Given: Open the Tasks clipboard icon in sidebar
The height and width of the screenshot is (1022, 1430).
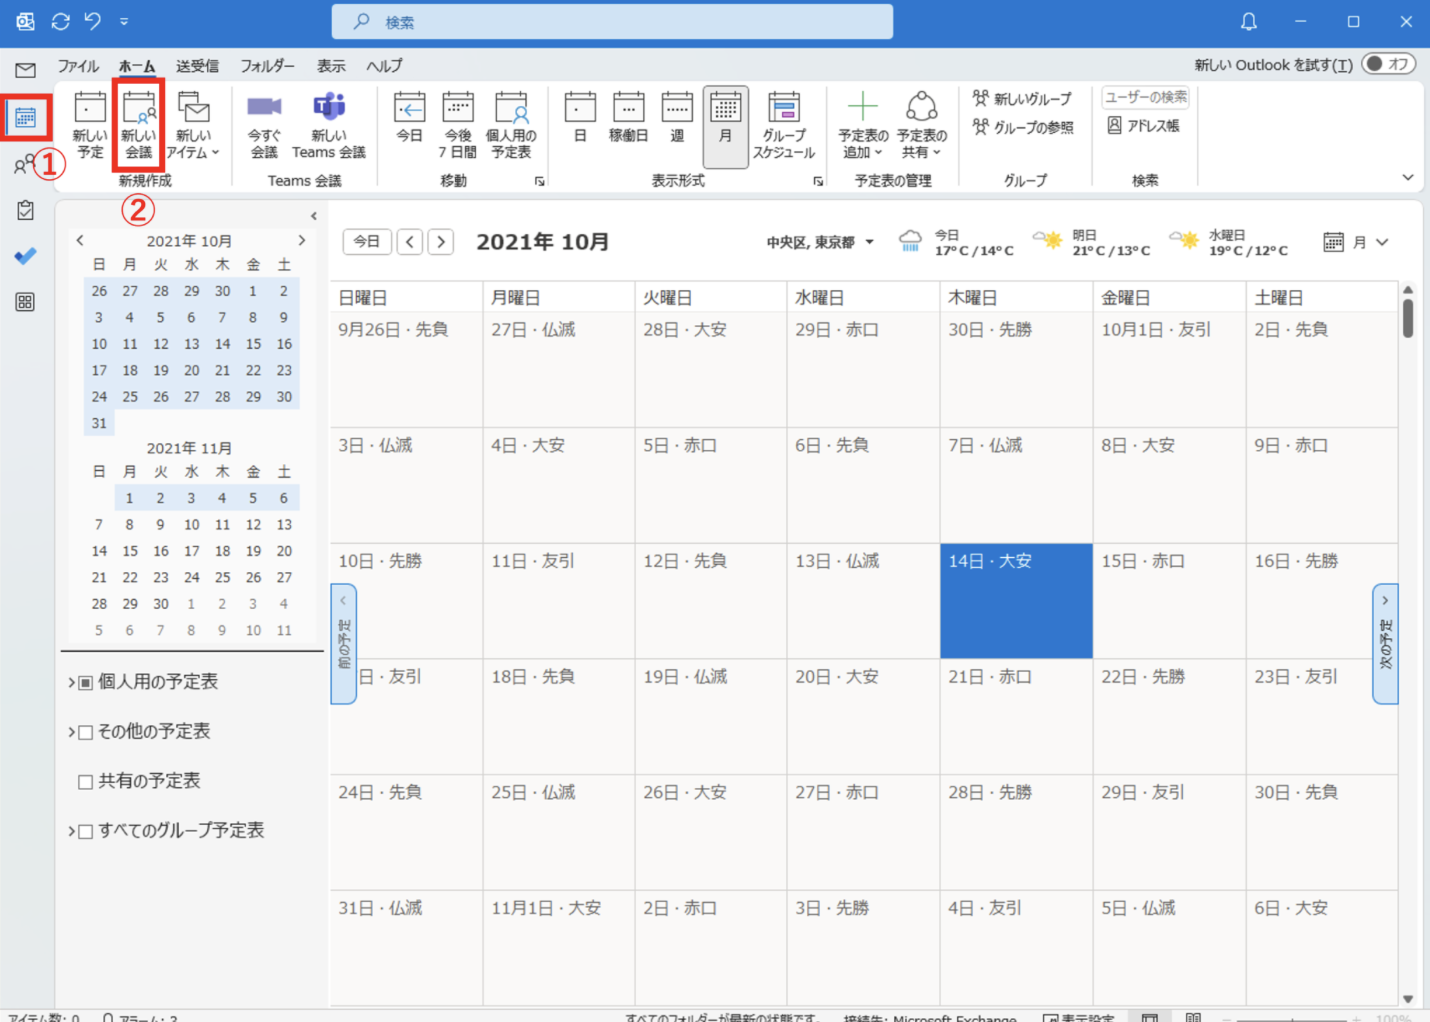Looking at the screenshot, I should point(26,210).
